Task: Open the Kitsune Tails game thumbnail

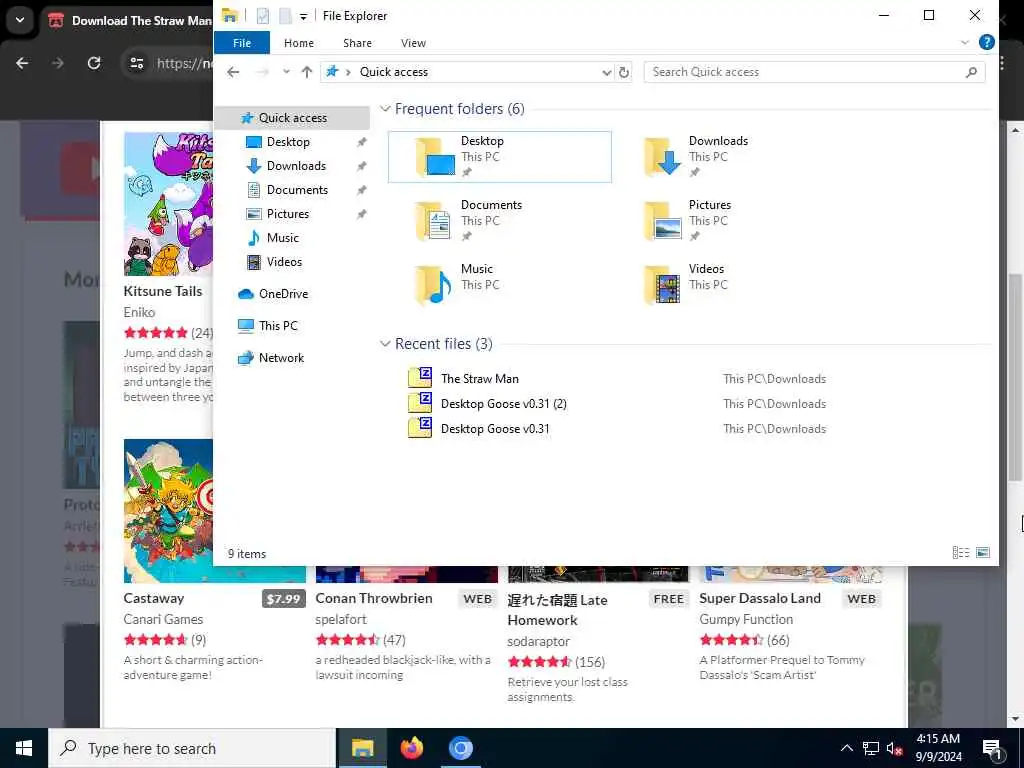Action: click(168, 204)
